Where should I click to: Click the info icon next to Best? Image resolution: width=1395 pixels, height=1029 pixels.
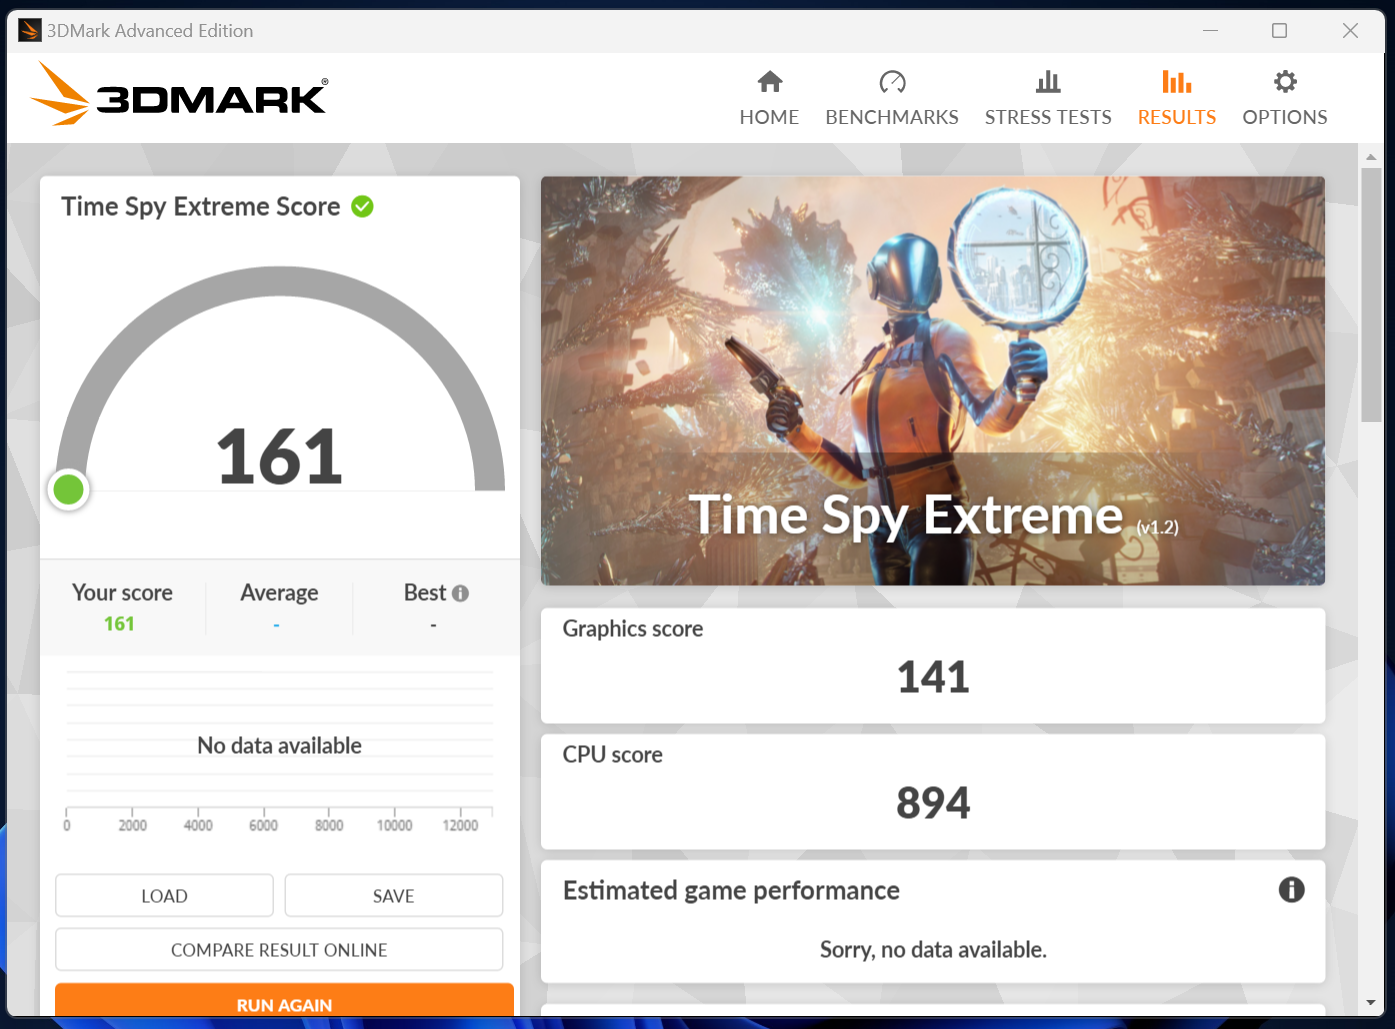pyautogui.click(x=460, y=593)
